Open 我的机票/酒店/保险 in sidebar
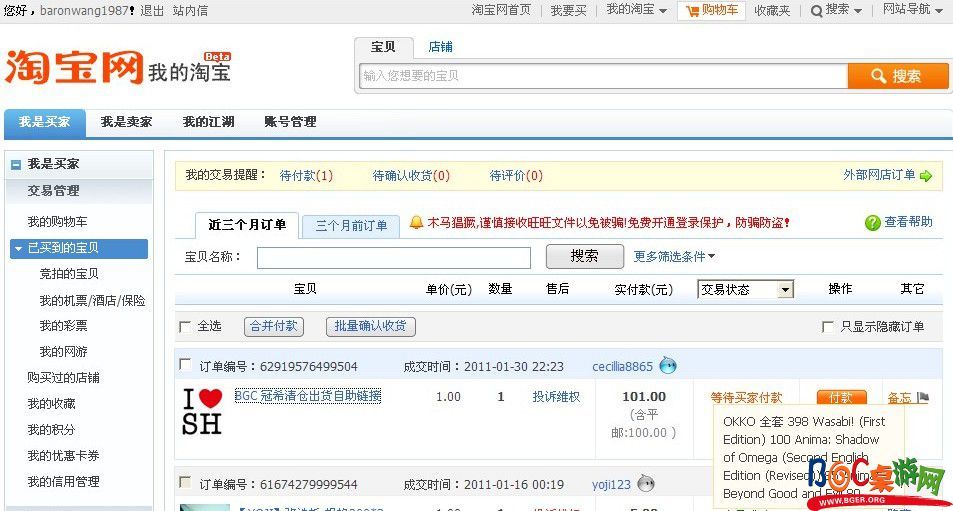 92,301
